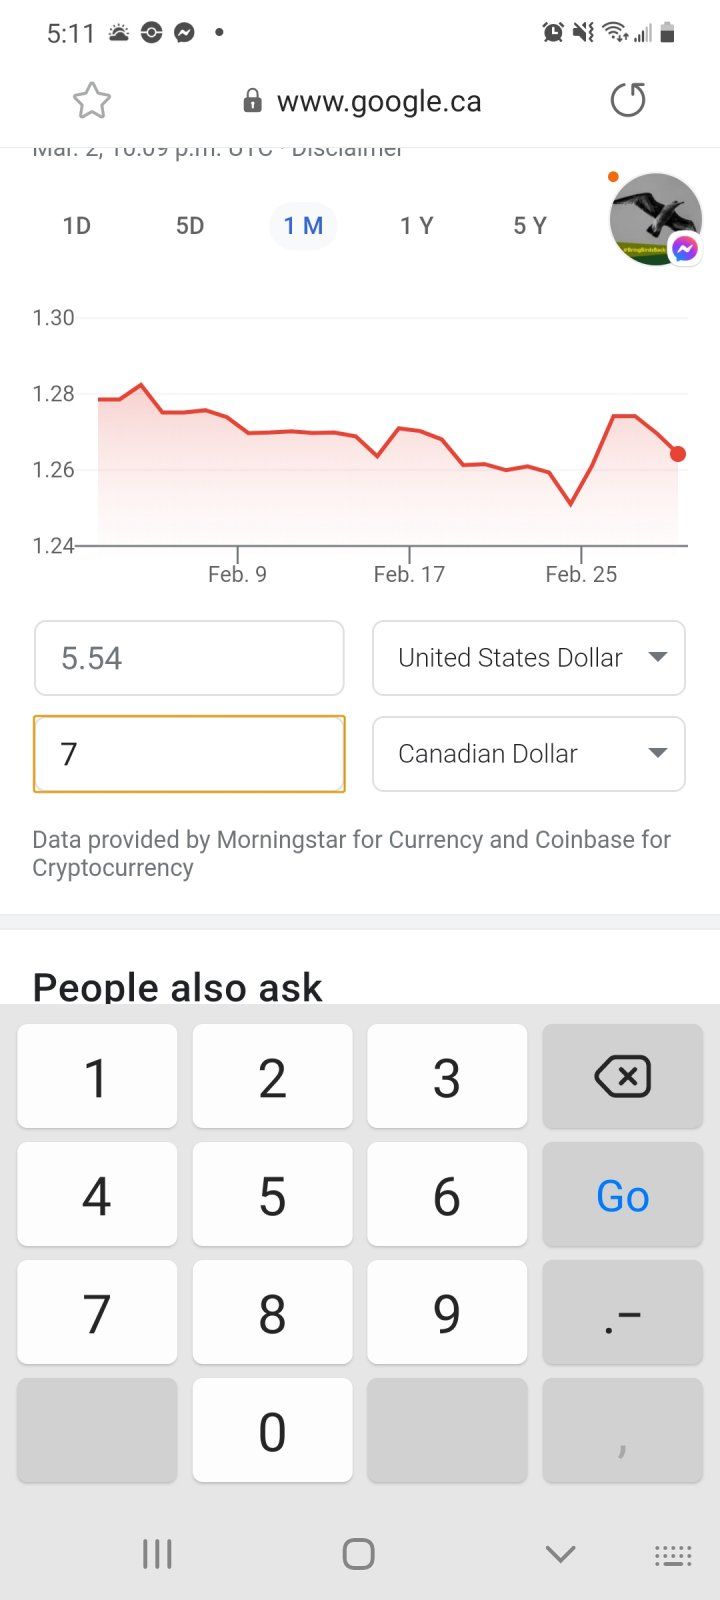Viewport: 720px width, 1600px height.
Task: Tap the number 5 key
Action: [272, 1195]
